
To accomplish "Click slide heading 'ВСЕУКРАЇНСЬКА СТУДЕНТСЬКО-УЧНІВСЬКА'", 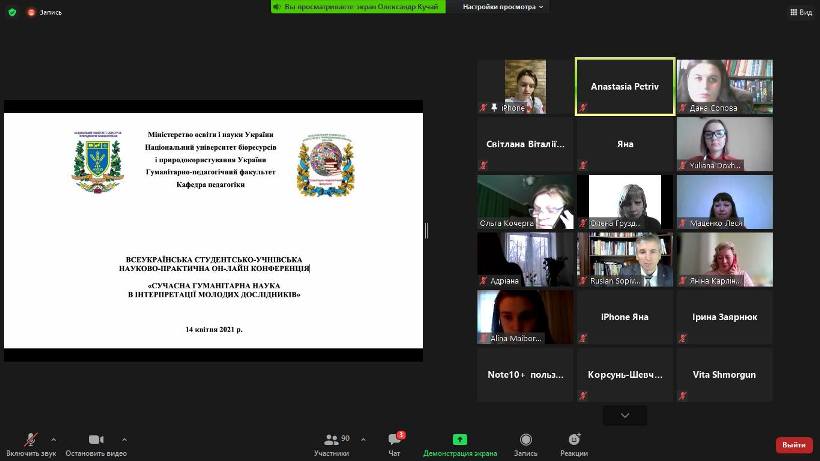I will 214,259.
